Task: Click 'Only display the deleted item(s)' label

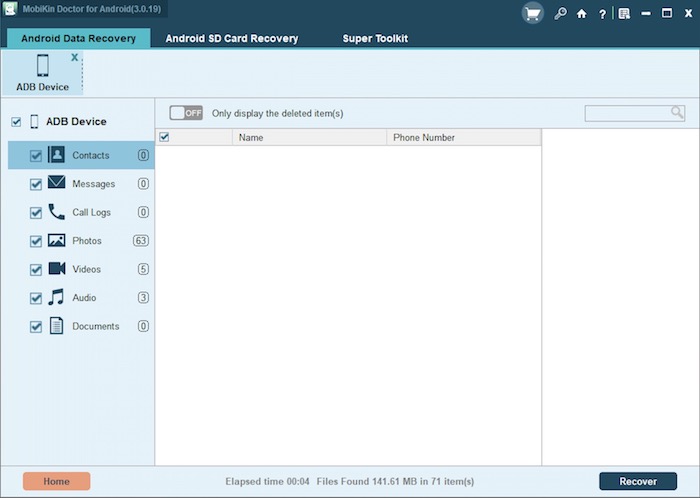Action: click(x=278, y=113)
